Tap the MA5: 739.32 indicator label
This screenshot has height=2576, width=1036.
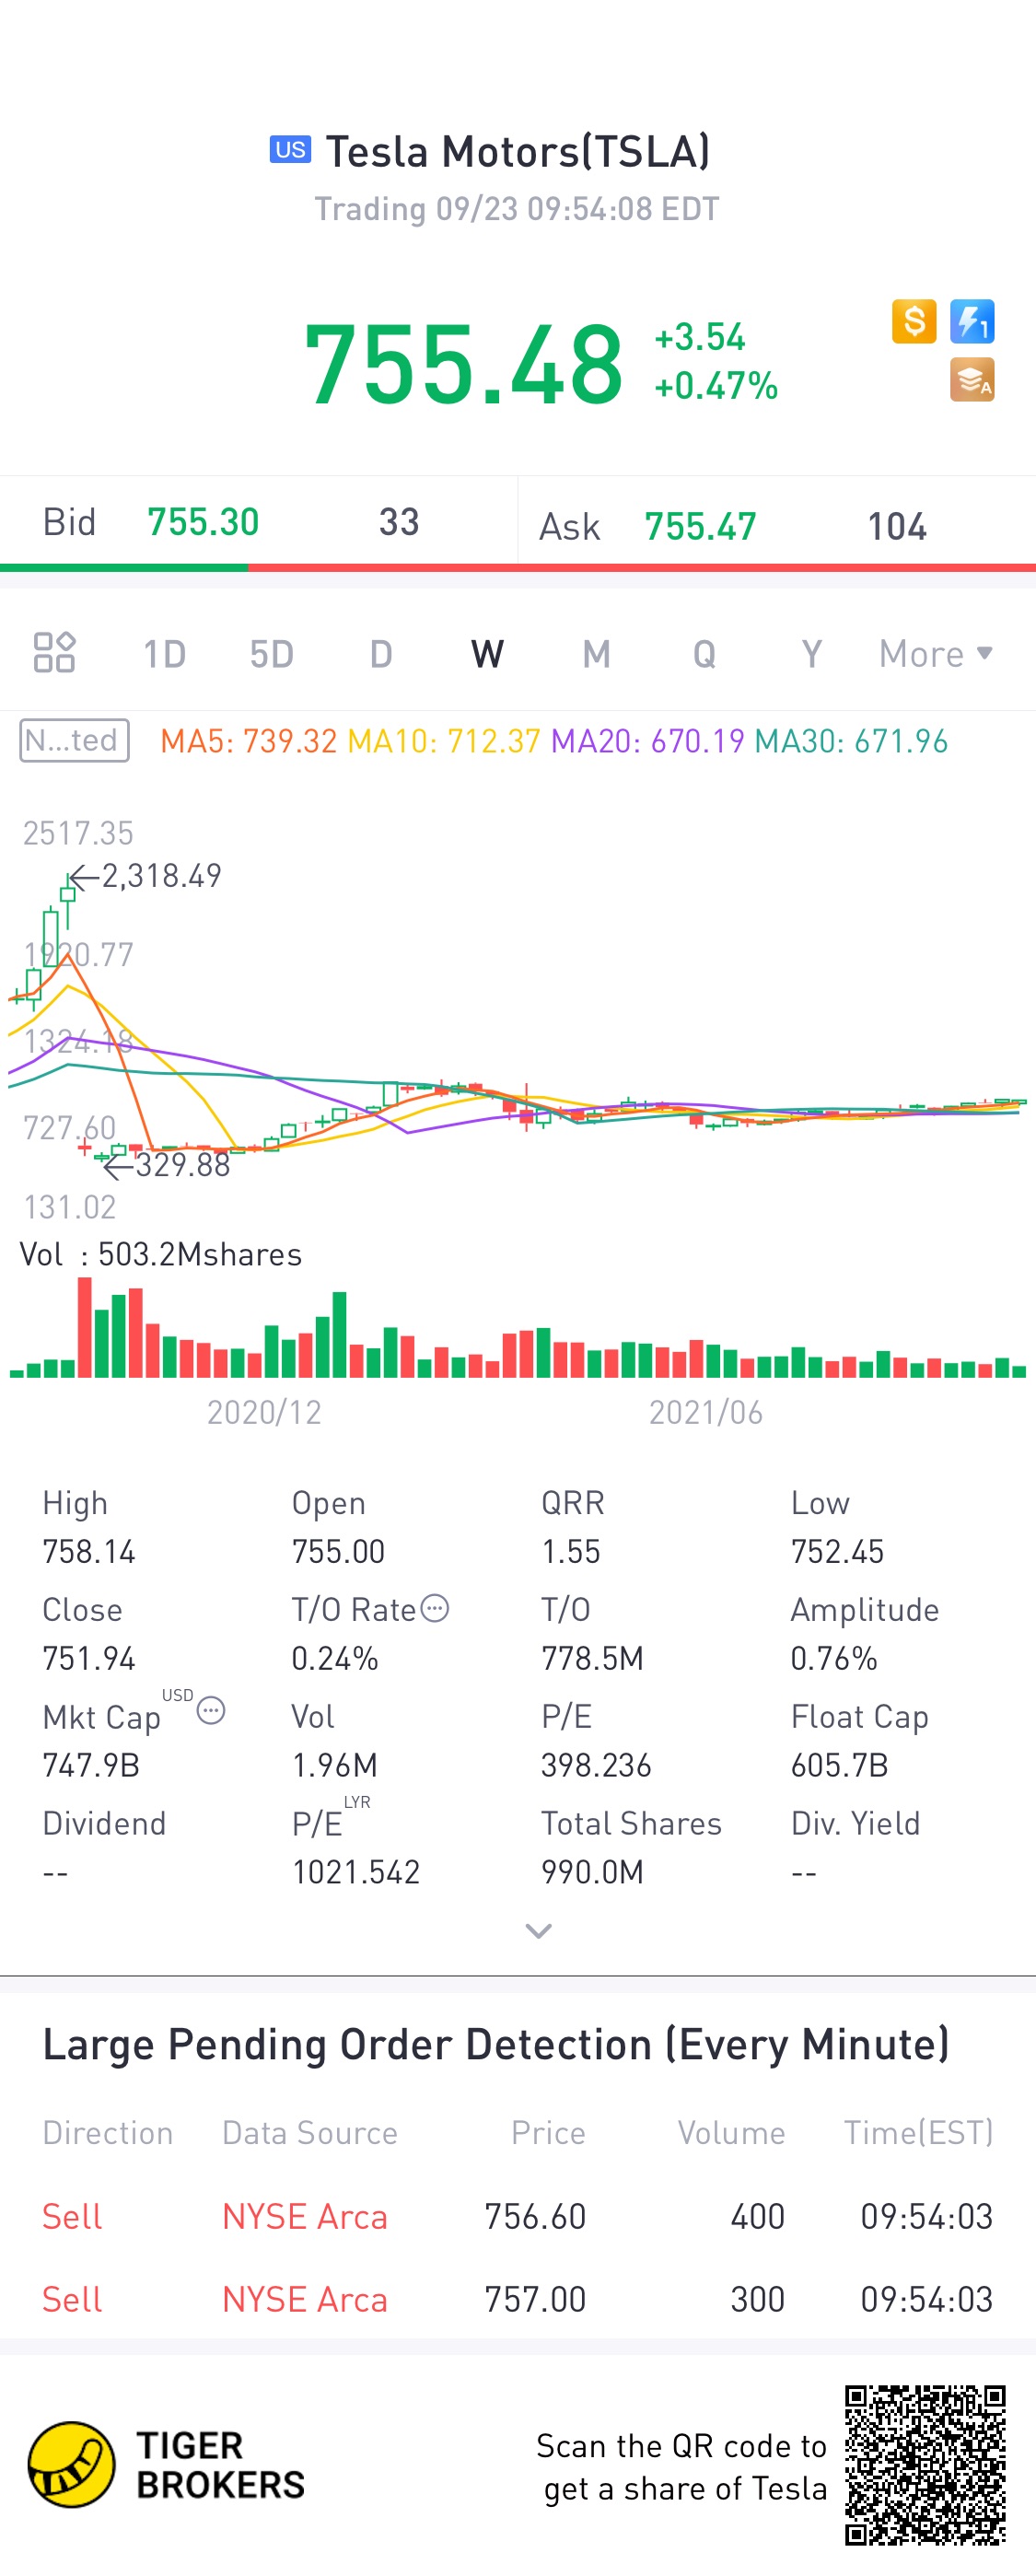coord(248,741)
